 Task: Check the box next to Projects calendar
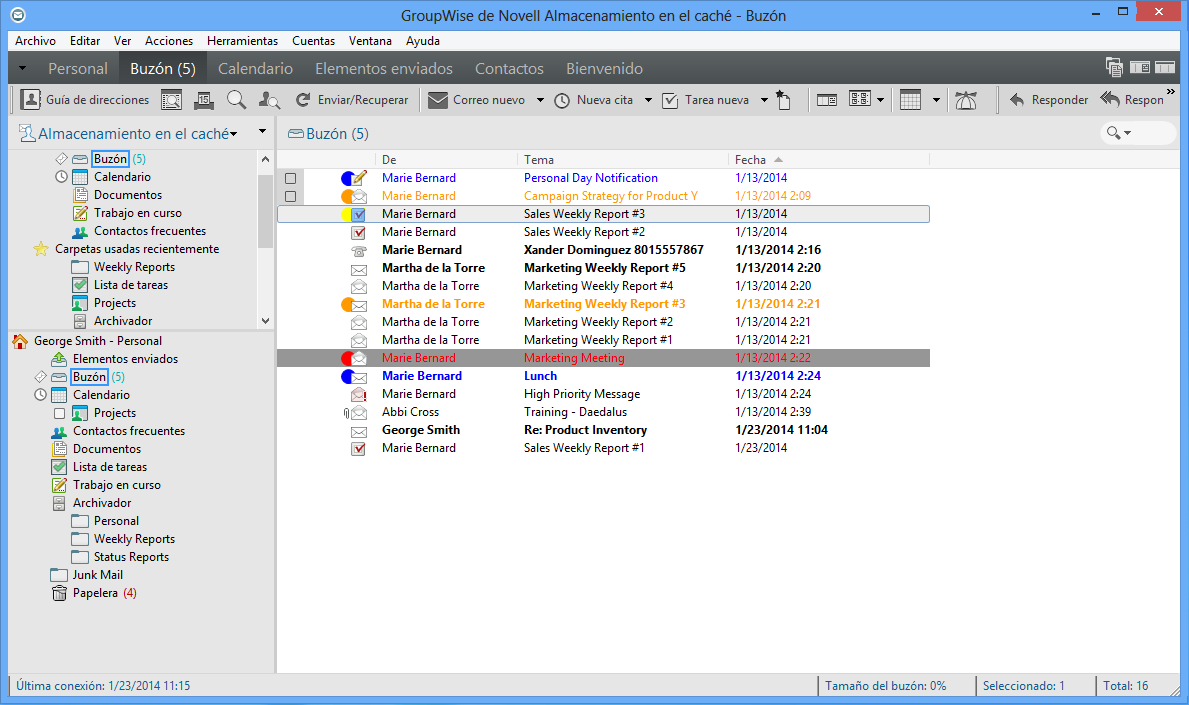click(59, 414)
